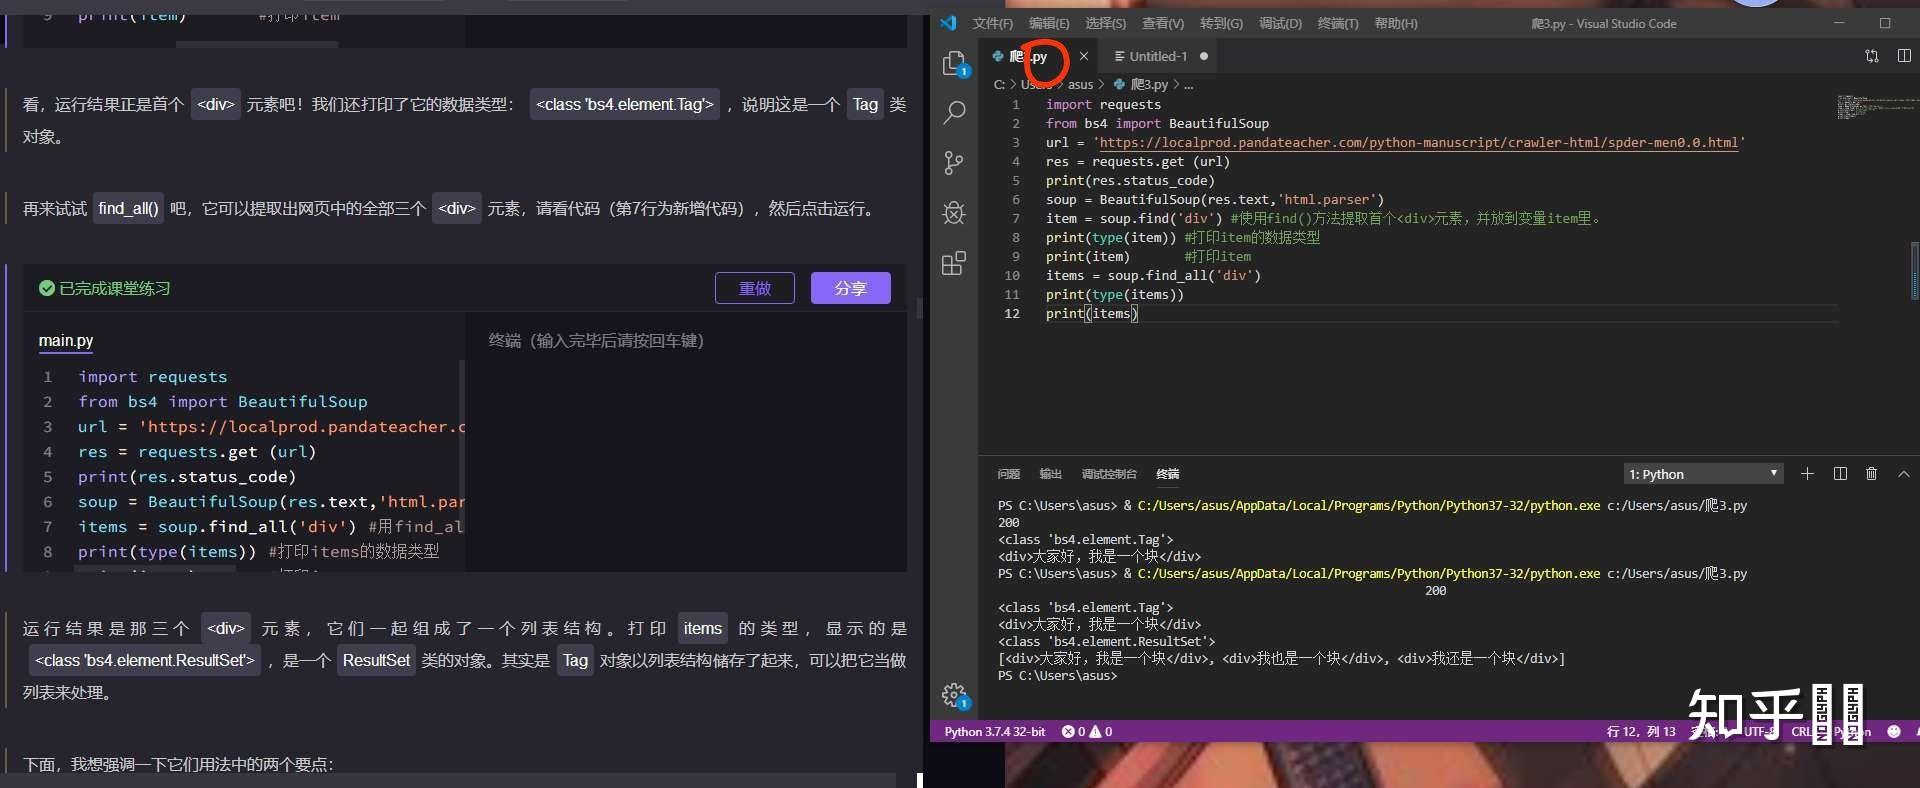Image resolution: width=1920 pixels, height=788 pixels.
Task: Open the 调试(D) menu
Action: pyautogui.click(x=1280, y=23)
